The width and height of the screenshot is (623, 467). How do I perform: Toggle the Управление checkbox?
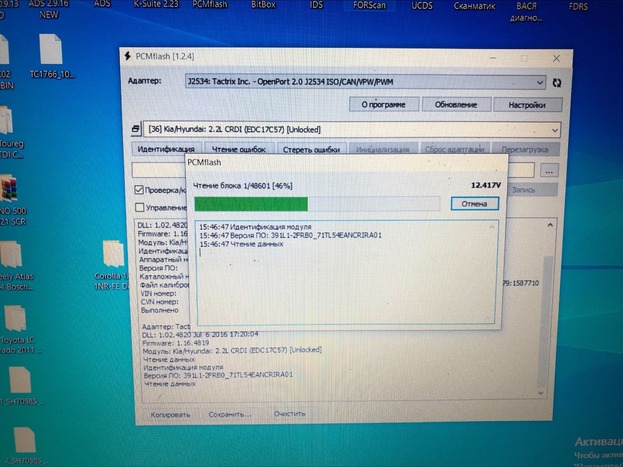point(140,207)
